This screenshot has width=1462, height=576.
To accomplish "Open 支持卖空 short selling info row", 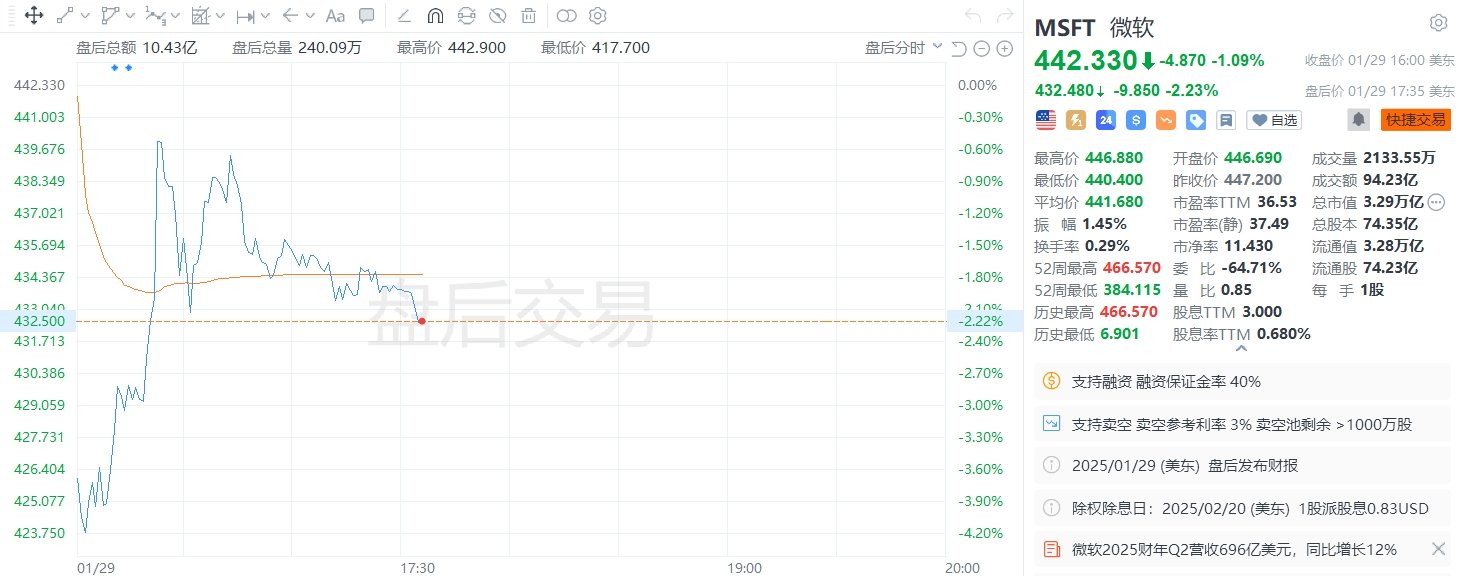I will tap(1242, 424).
